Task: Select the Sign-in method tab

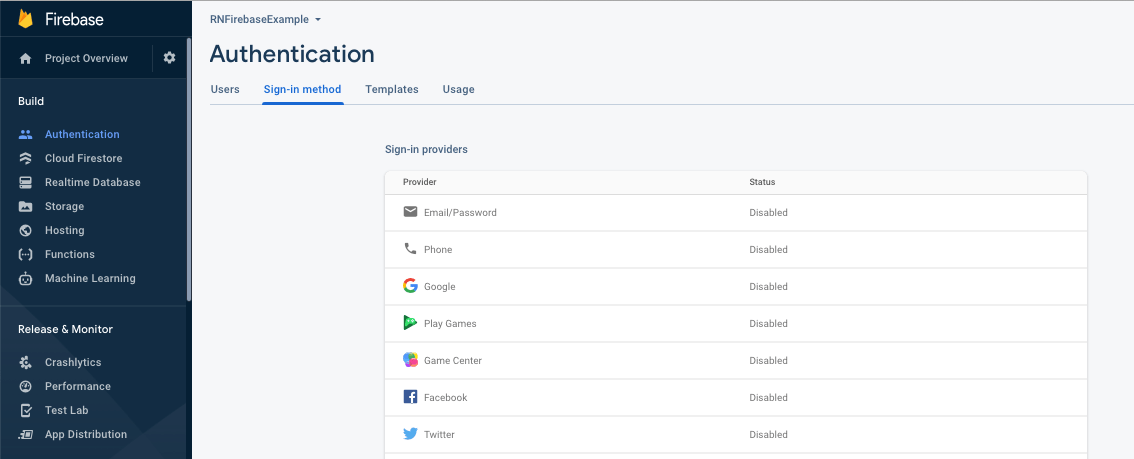Action: (x=302, y=90)
